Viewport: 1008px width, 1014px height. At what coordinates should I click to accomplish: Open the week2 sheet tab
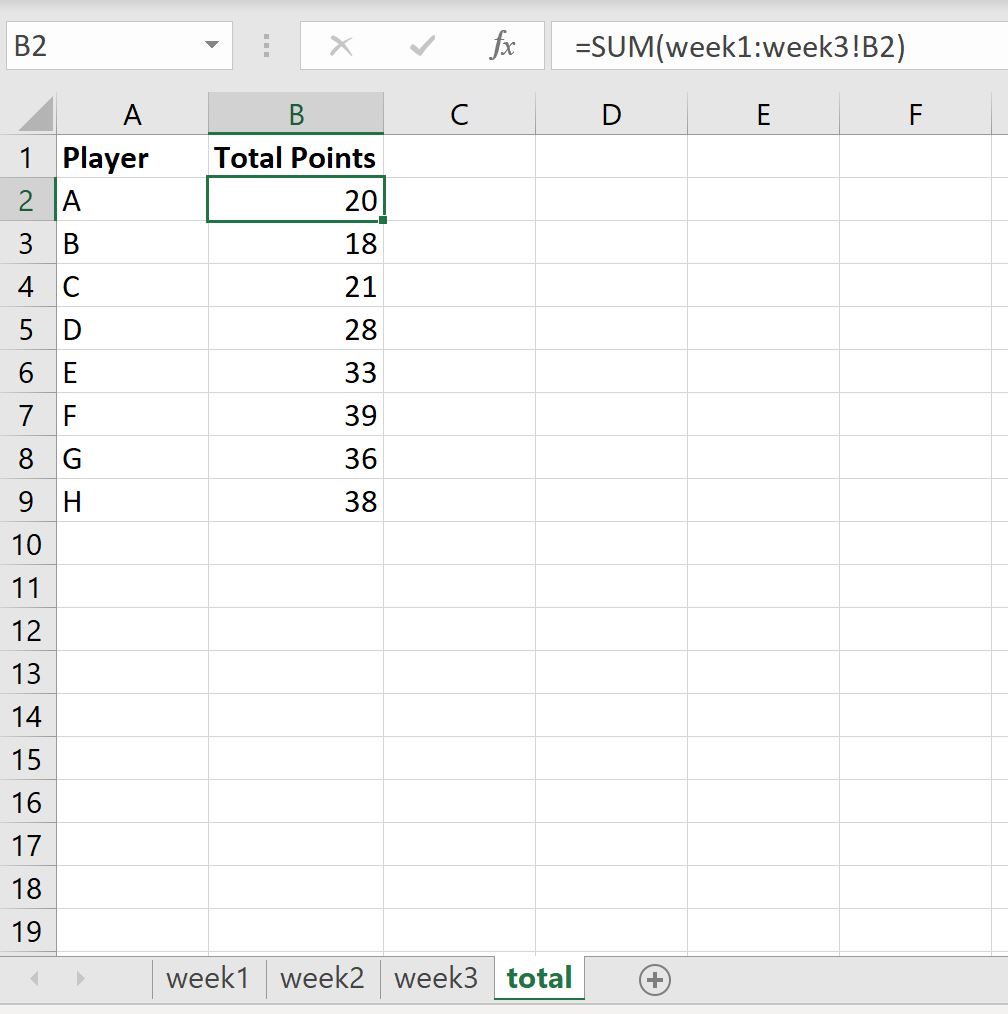pos(322,978)
